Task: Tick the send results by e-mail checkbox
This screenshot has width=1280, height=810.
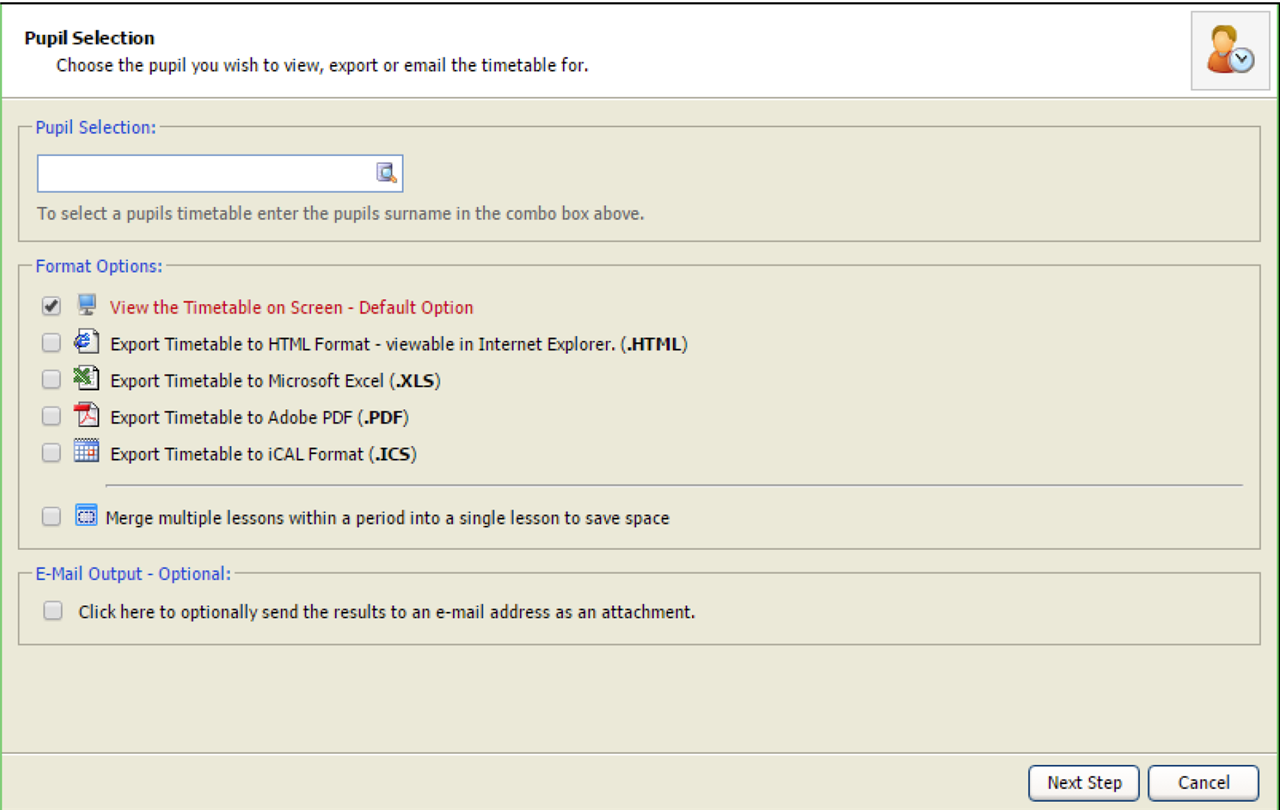Action: click(53, 611)
